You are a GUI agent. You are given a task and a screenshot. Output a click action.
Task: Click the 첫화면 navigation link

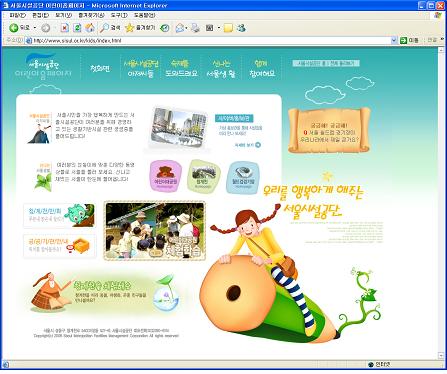tap(100, 69)
